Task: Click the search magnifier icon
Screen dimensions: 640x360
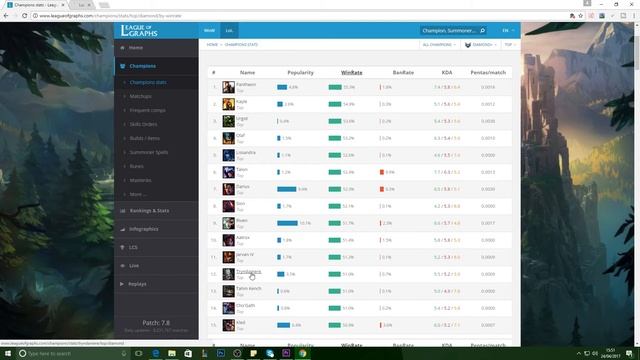Action: [482, 31]
